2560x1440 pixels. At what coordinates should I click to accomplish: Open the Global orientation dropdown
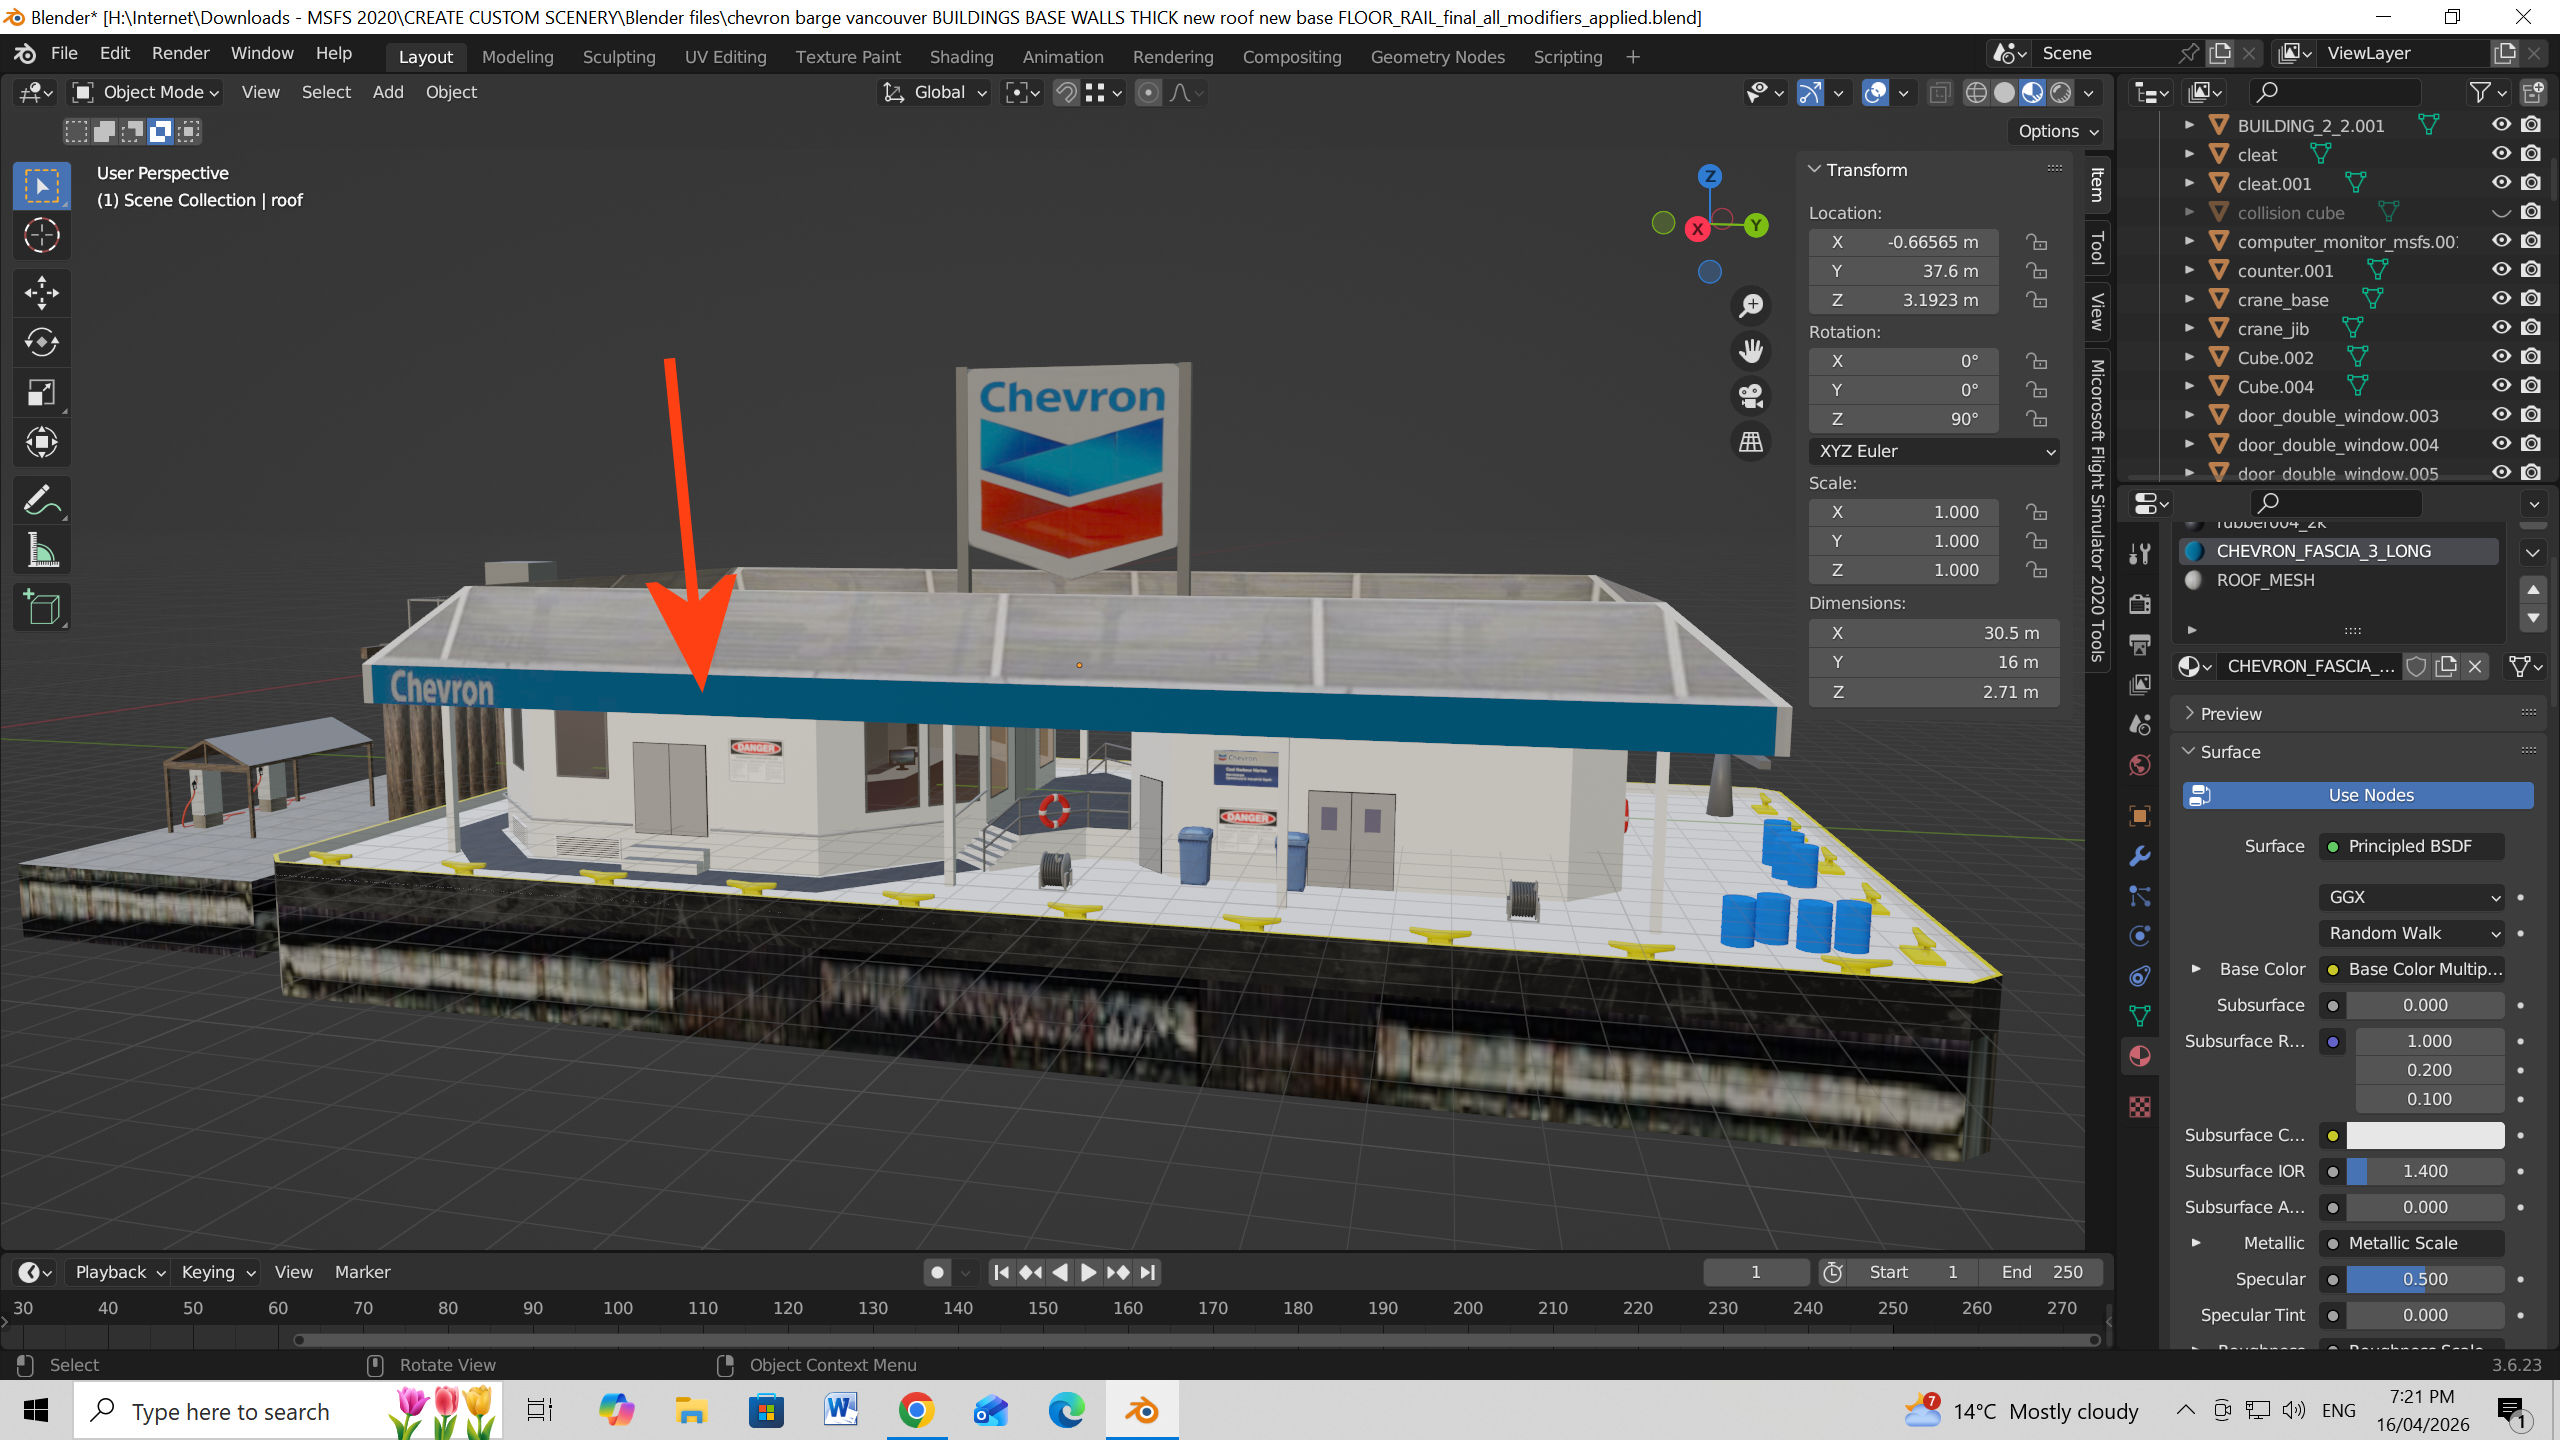click(935, 93)
